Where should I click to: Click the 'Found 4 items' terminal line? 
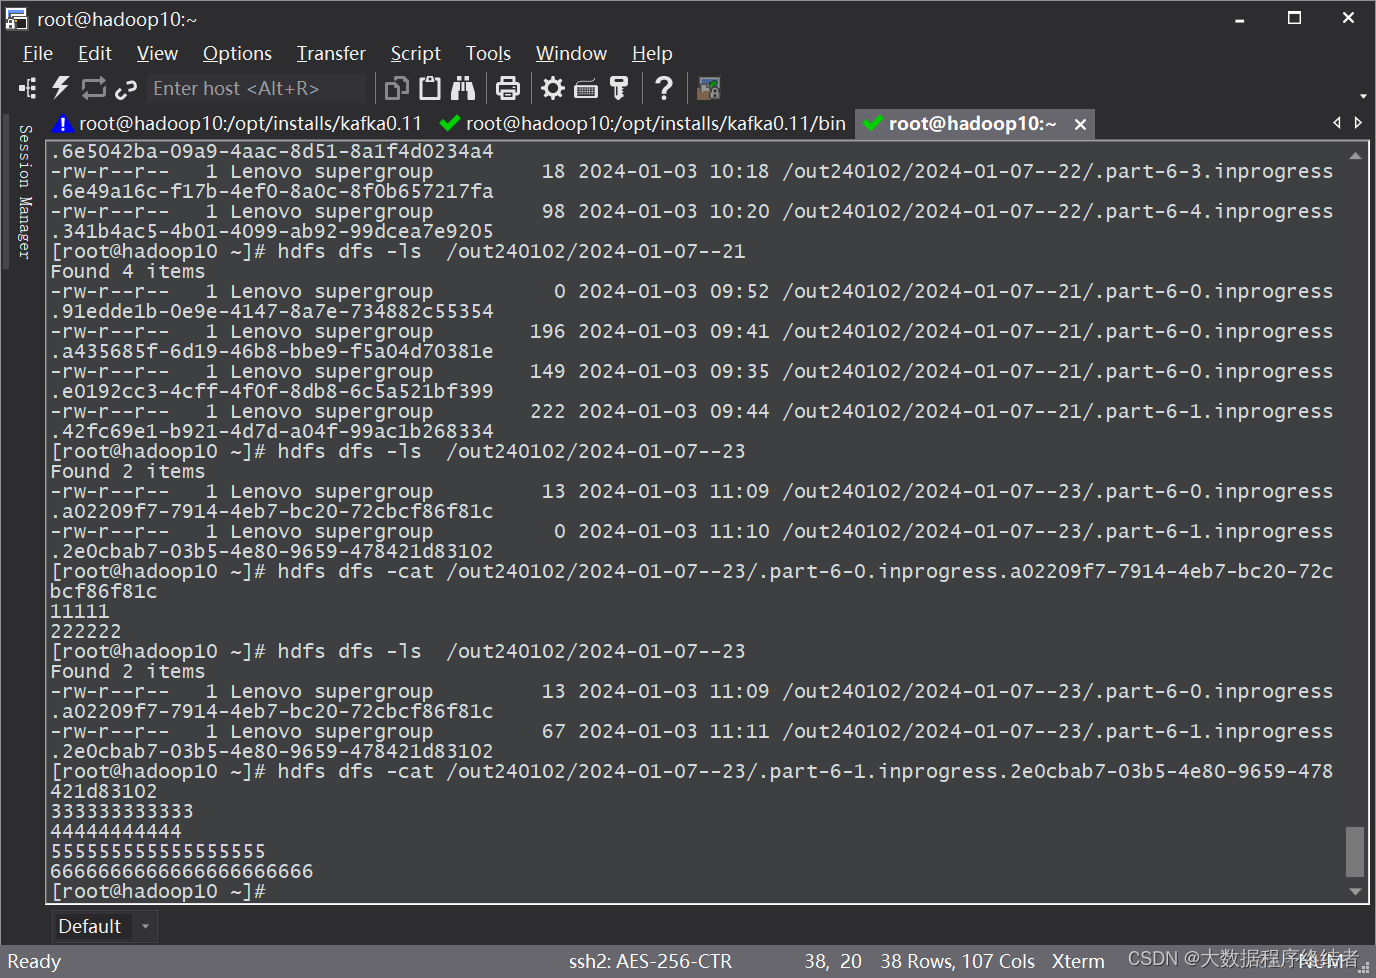[128, 271]
